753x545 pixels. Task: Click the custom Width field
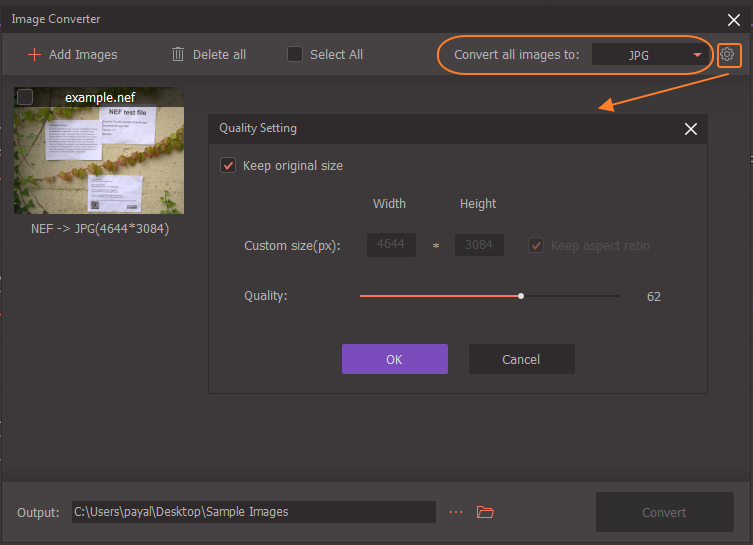[391, 246]
